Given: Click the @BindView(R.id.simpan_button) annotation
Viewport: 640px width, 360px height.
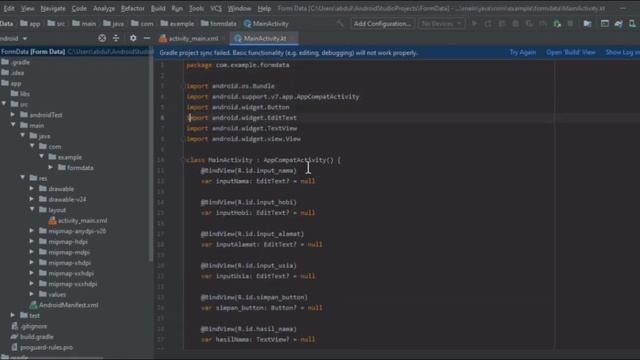Looking at the screenshot, I should click(x=254, y=297).
